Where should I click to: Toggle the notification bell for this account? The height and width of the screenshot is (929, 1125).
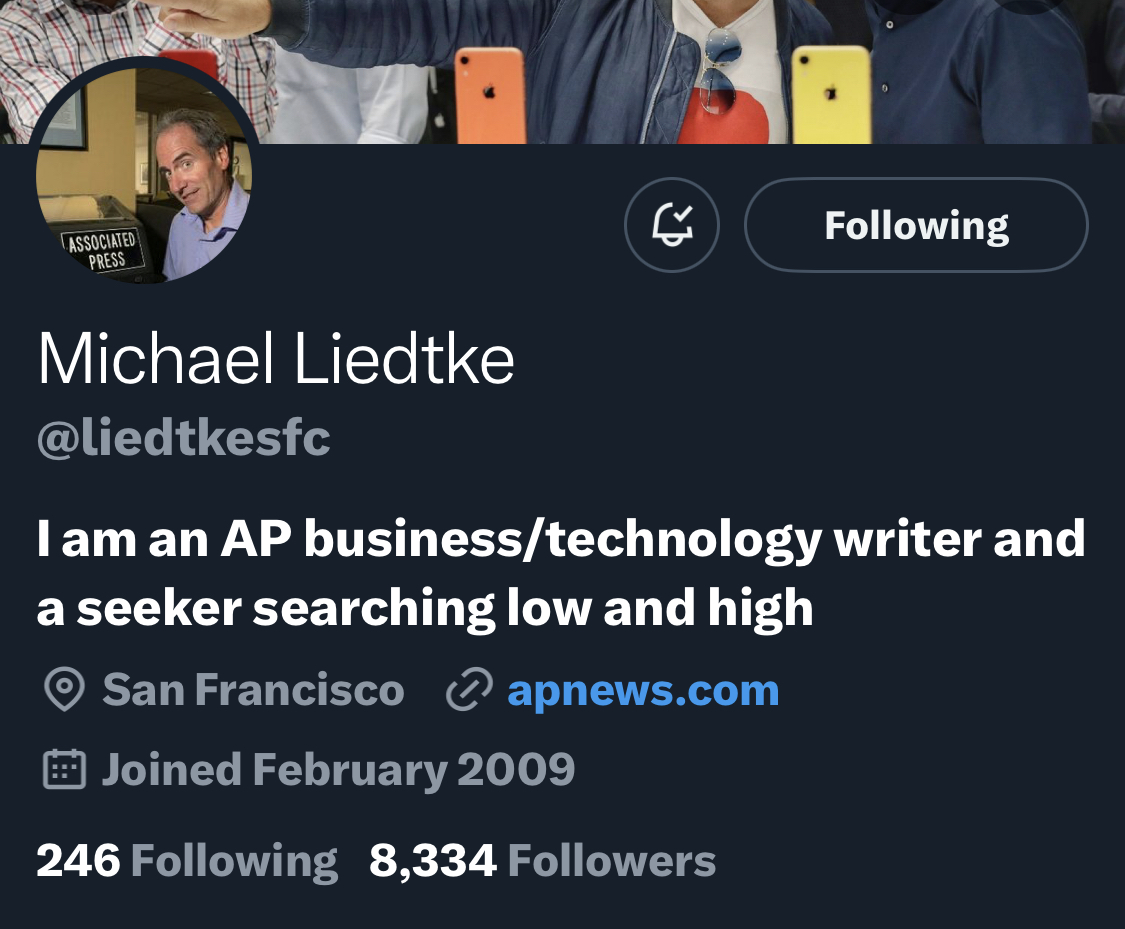coord(672,225)
